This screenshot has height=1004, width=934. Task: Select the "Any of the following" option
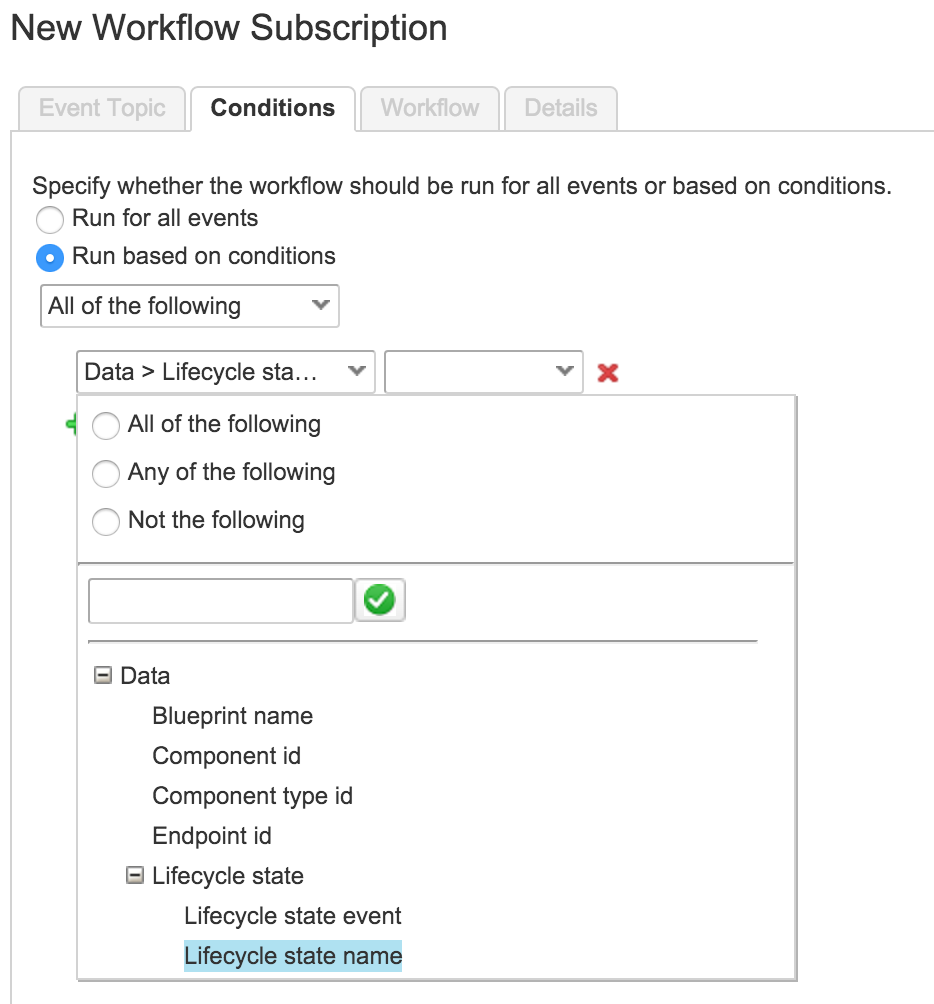tap(106, 473)
